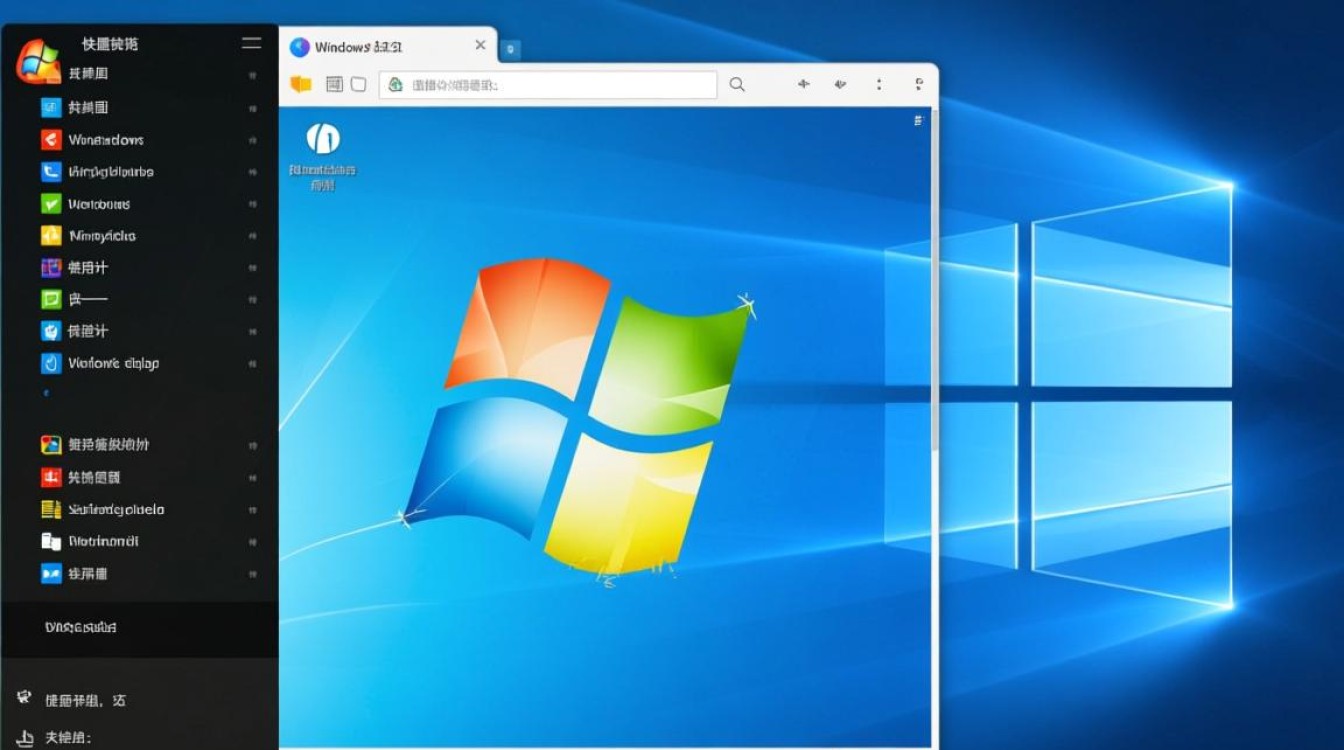1344x750 pixels.
Task: Click the white circular desktop shortcut icon
Action: coord(322,138)
